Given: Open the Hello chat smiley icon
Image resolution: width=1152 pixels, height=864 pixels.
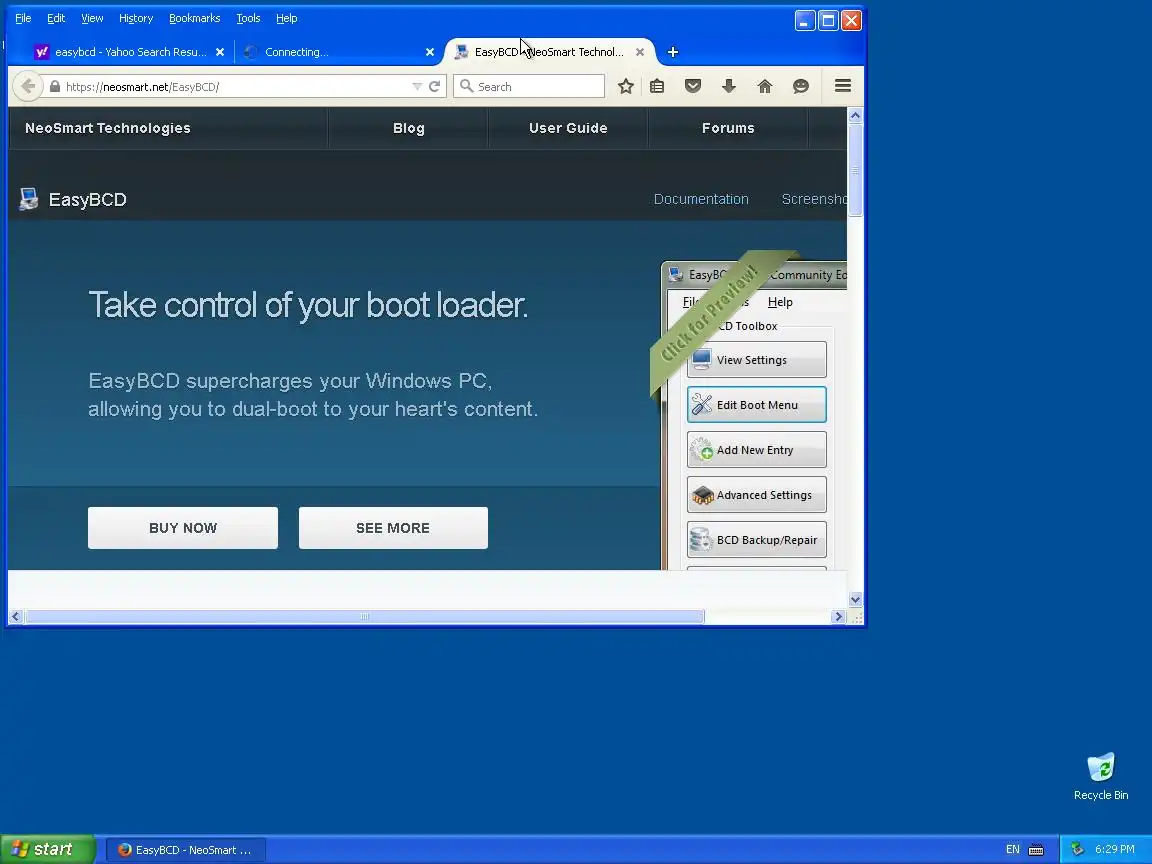Looking at the screenshot, I should click(801, 86).
